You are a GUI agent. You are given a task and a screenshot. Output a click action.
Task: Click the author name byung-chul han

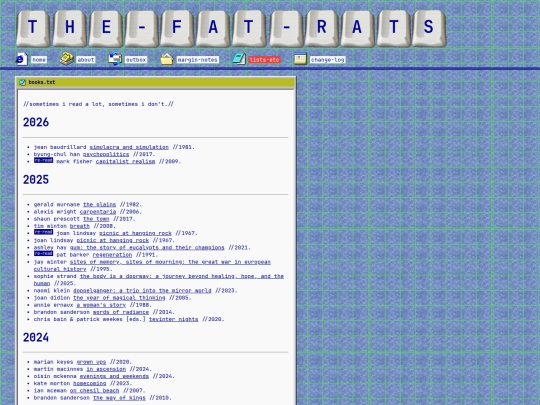[x=57, y=154]
